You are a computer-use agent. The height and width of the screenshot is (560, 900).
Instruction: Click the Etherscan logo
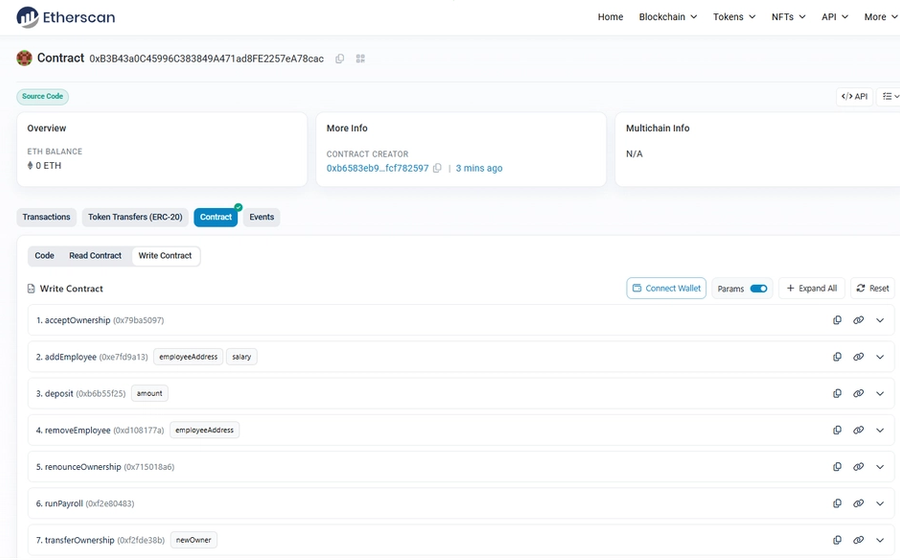(x=65, y=17)
